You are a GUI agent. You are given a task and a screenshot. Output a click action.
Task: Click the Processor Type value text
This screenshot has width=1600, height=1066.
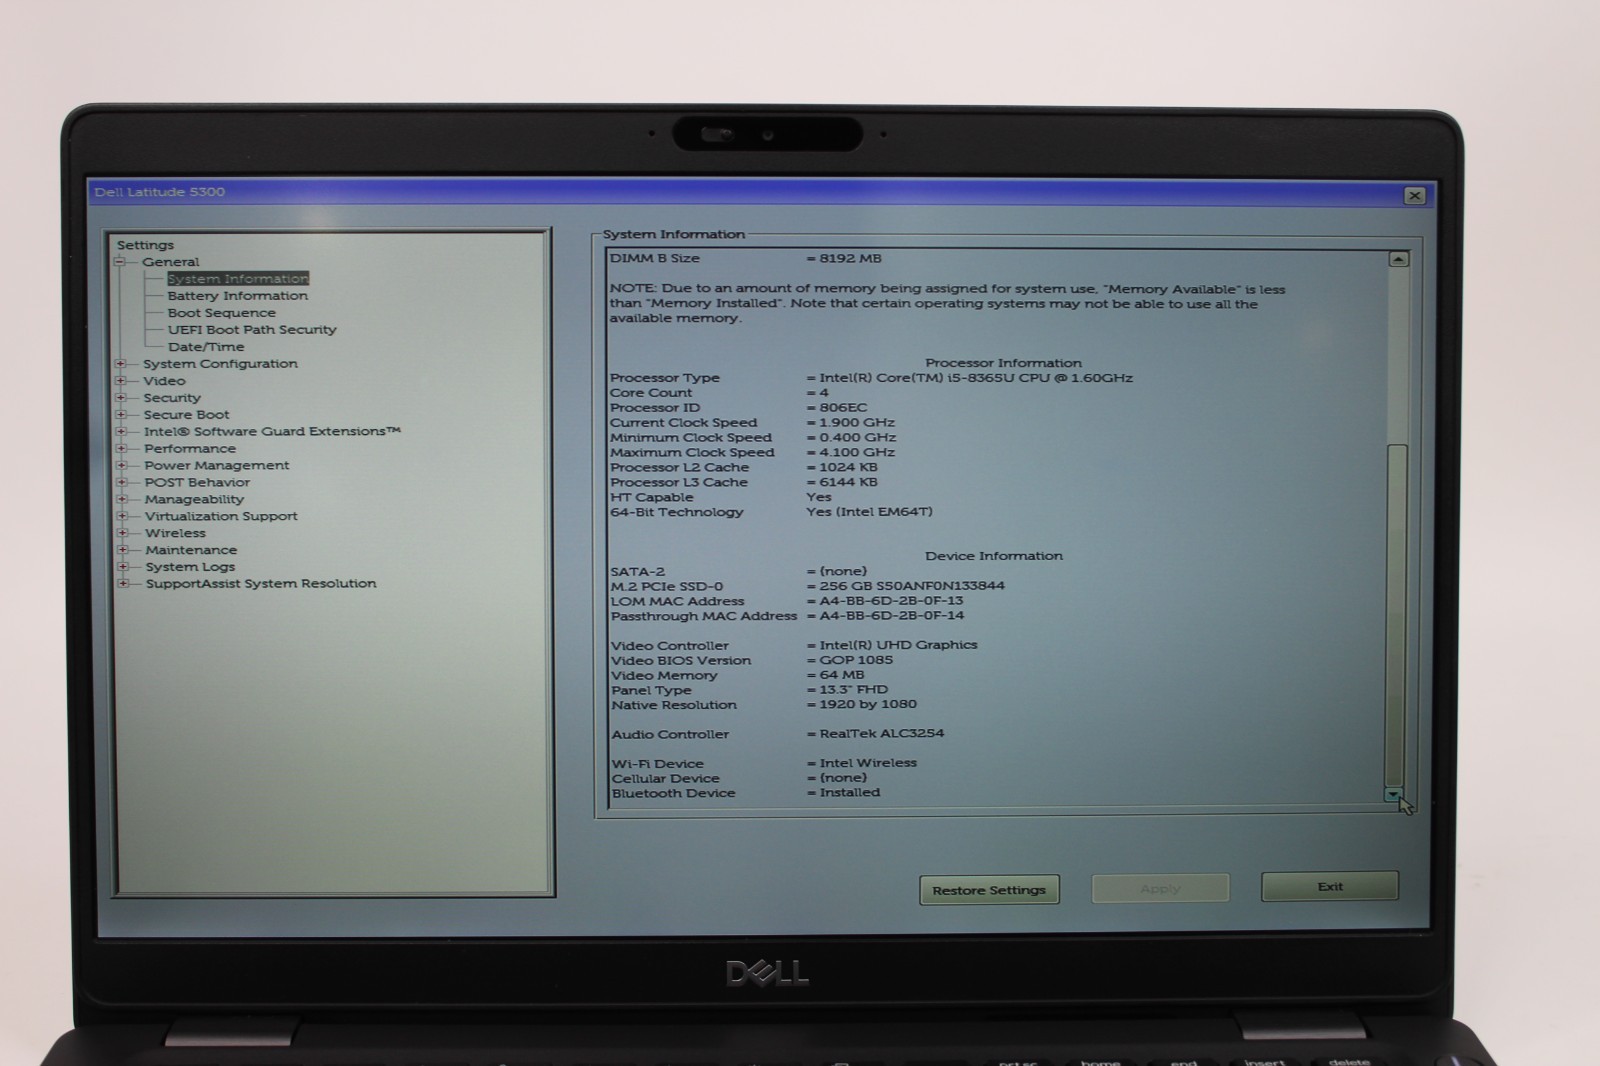[x=976, y=378]
